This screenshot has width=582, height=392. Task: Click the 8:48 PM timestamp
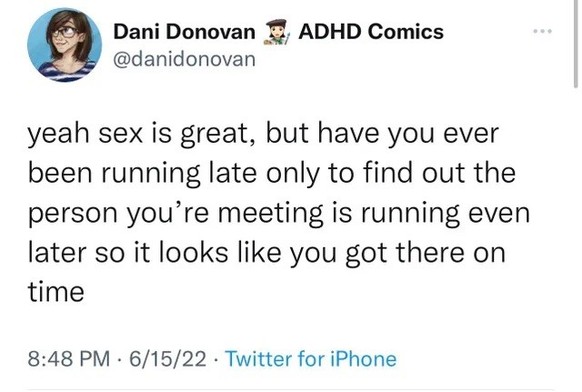click(x=69, y=359)
